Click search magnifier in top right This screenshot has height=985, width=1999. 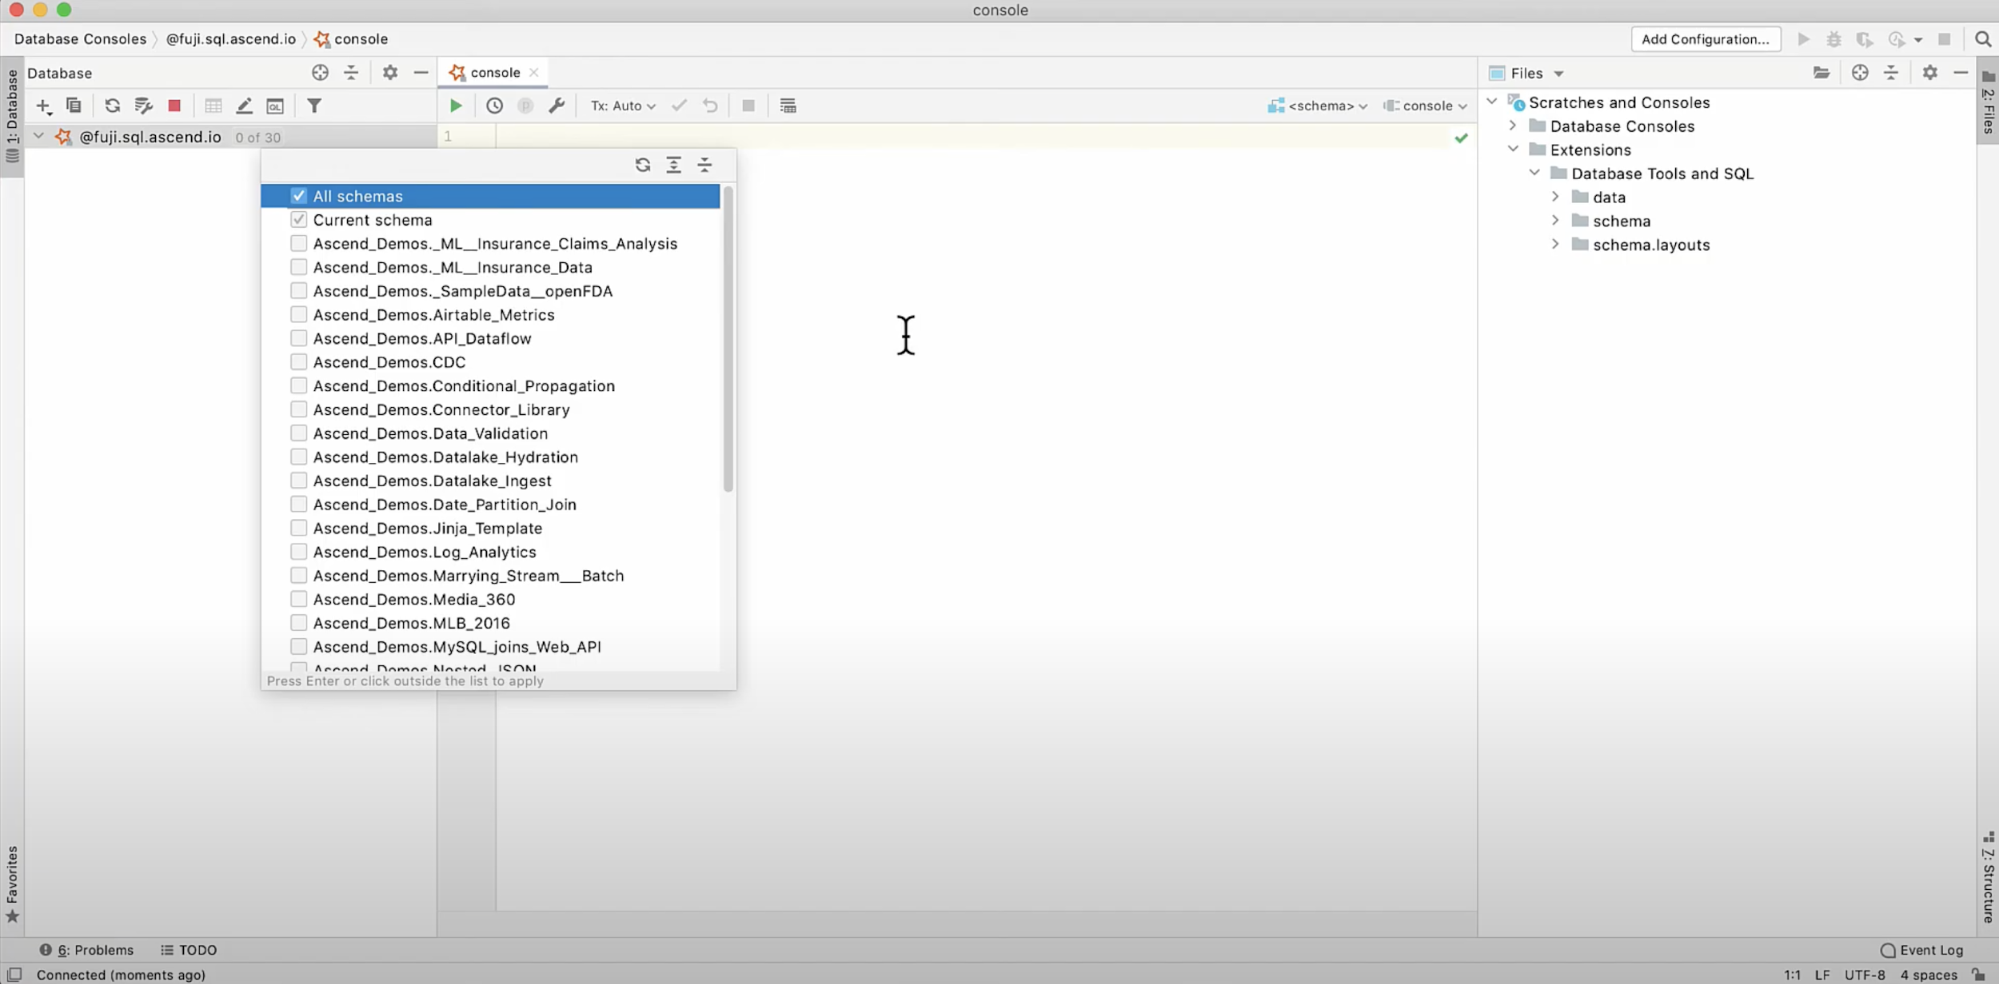pyautogui.click(x=1982, y=39)
